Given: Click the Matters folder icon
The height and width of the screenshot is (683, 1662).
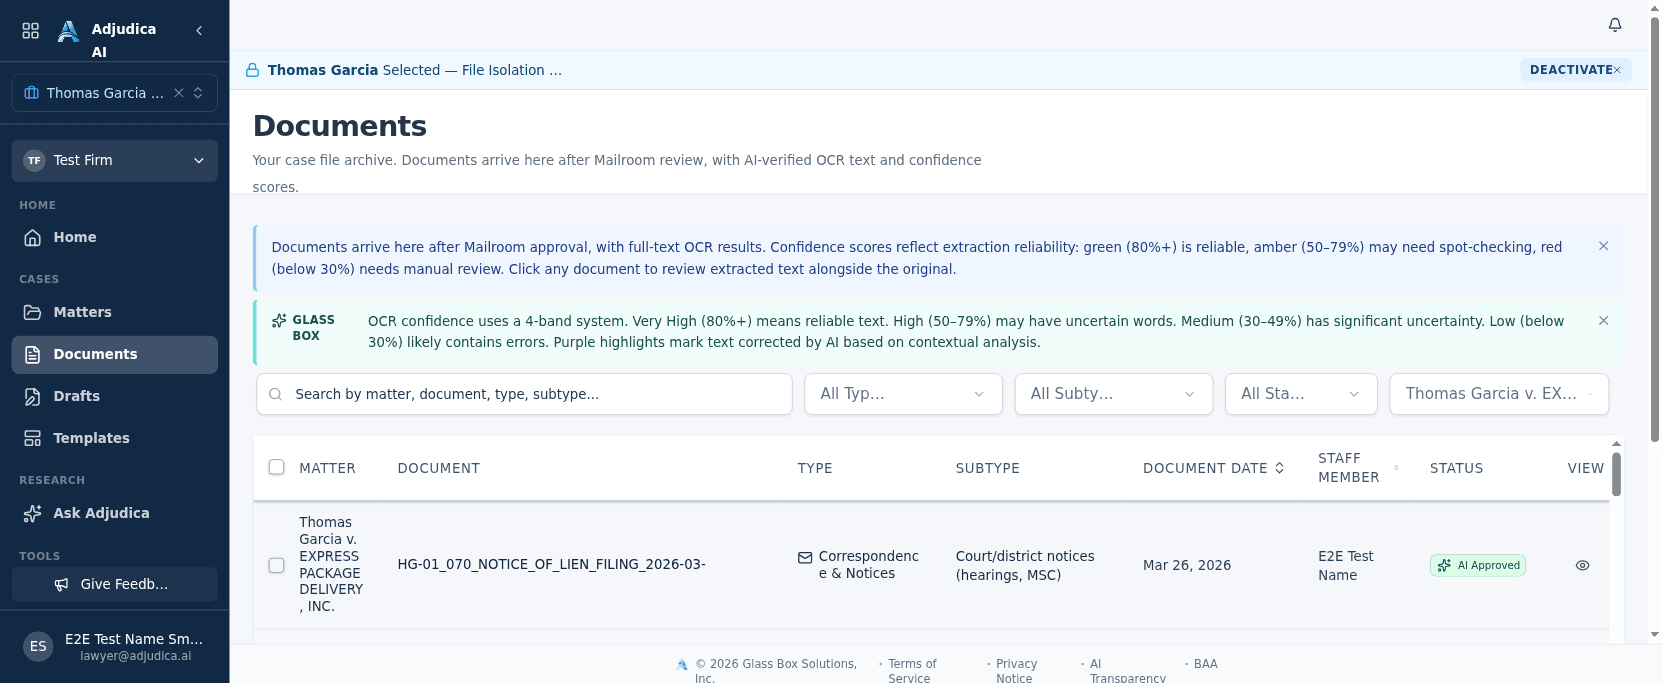Looking at the screenshot, I should tap(32, 313).
